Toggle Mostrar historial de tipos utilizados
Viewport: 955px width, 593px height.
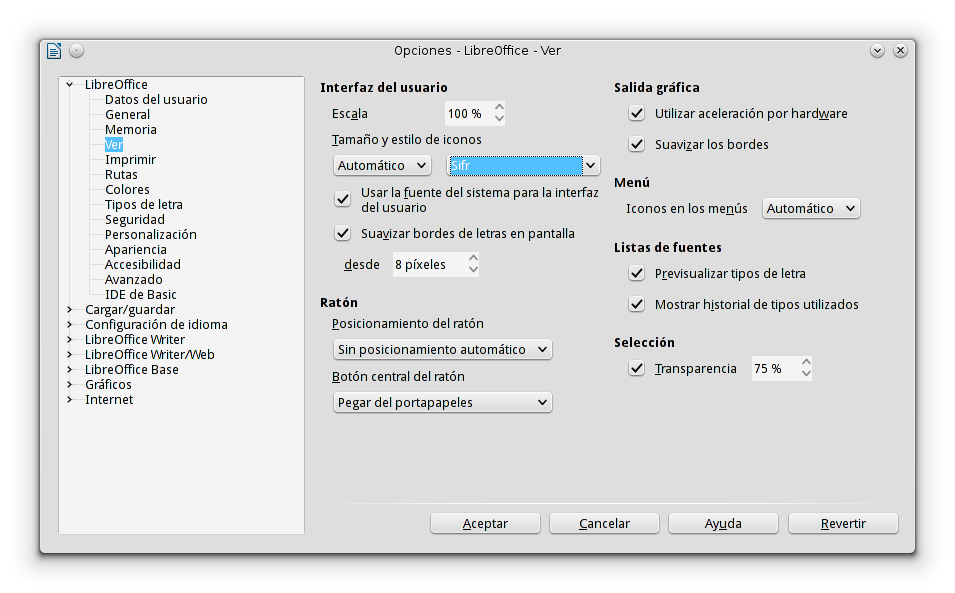636,304
